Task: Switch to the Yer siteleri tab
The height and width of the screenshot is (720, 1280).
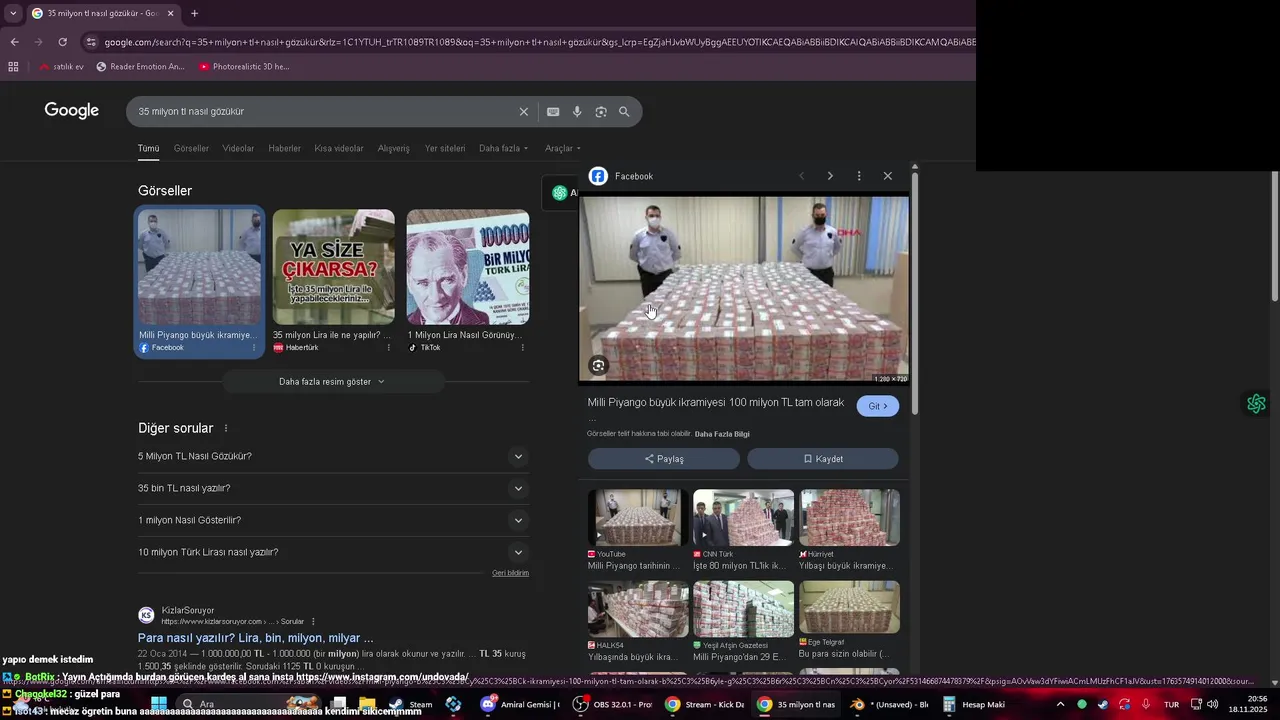Action: coord(445,148)
